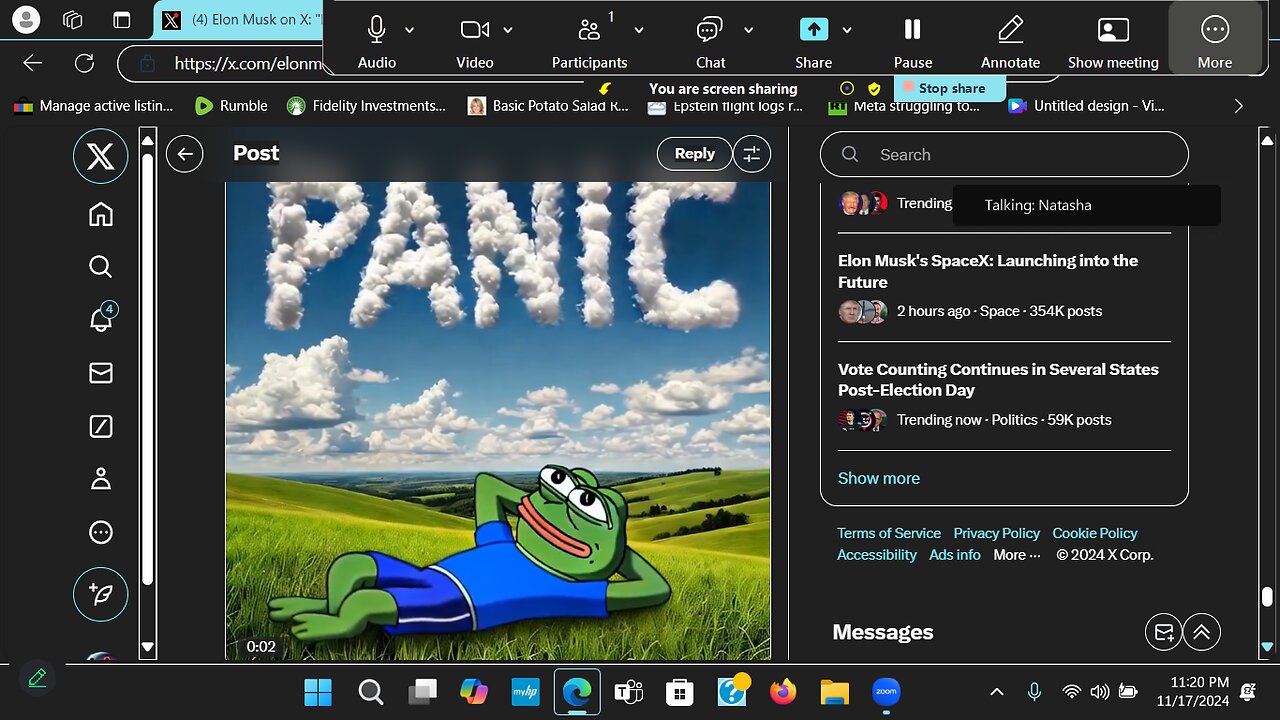Viewport: 1280px width, 720px height.
Task: Open Home in X sidebar
Action: tap(100, 214)
